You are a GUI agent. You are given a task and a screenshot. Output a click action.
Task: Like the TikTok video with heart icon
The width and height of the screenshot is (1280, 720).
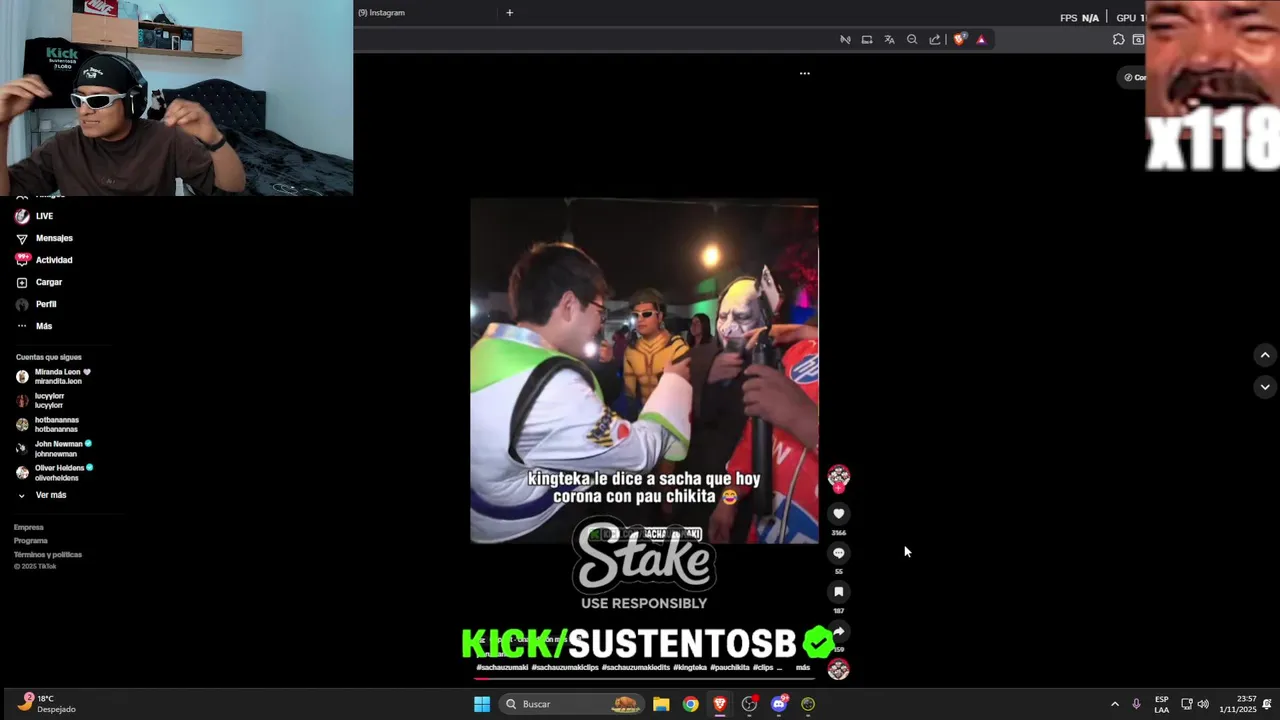coord(839,513)
